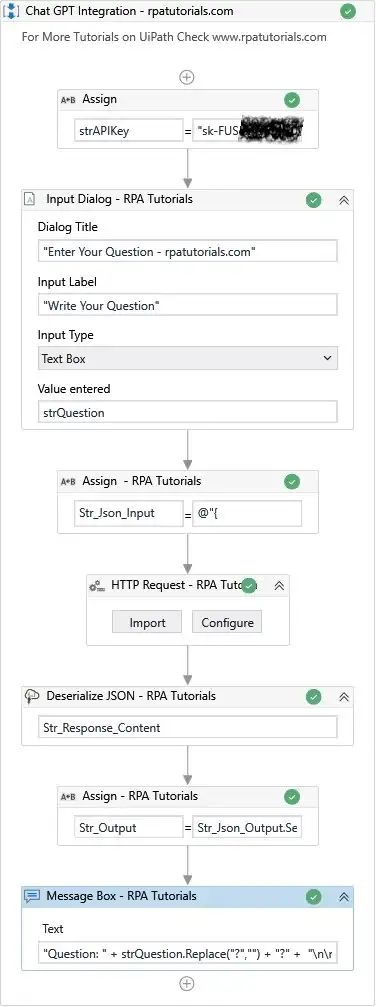Edit the Str_Json_Input variable field
The width and height of the screenshot is (376, 1007).
[x=129, y=513]
